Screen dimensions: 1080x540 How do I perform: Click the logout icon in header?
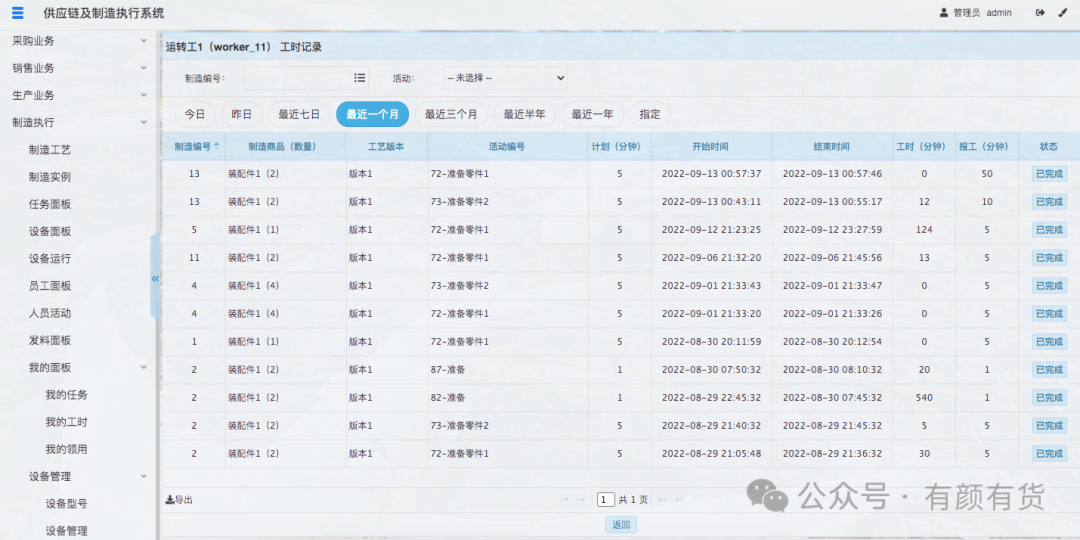pos(1040,13)
